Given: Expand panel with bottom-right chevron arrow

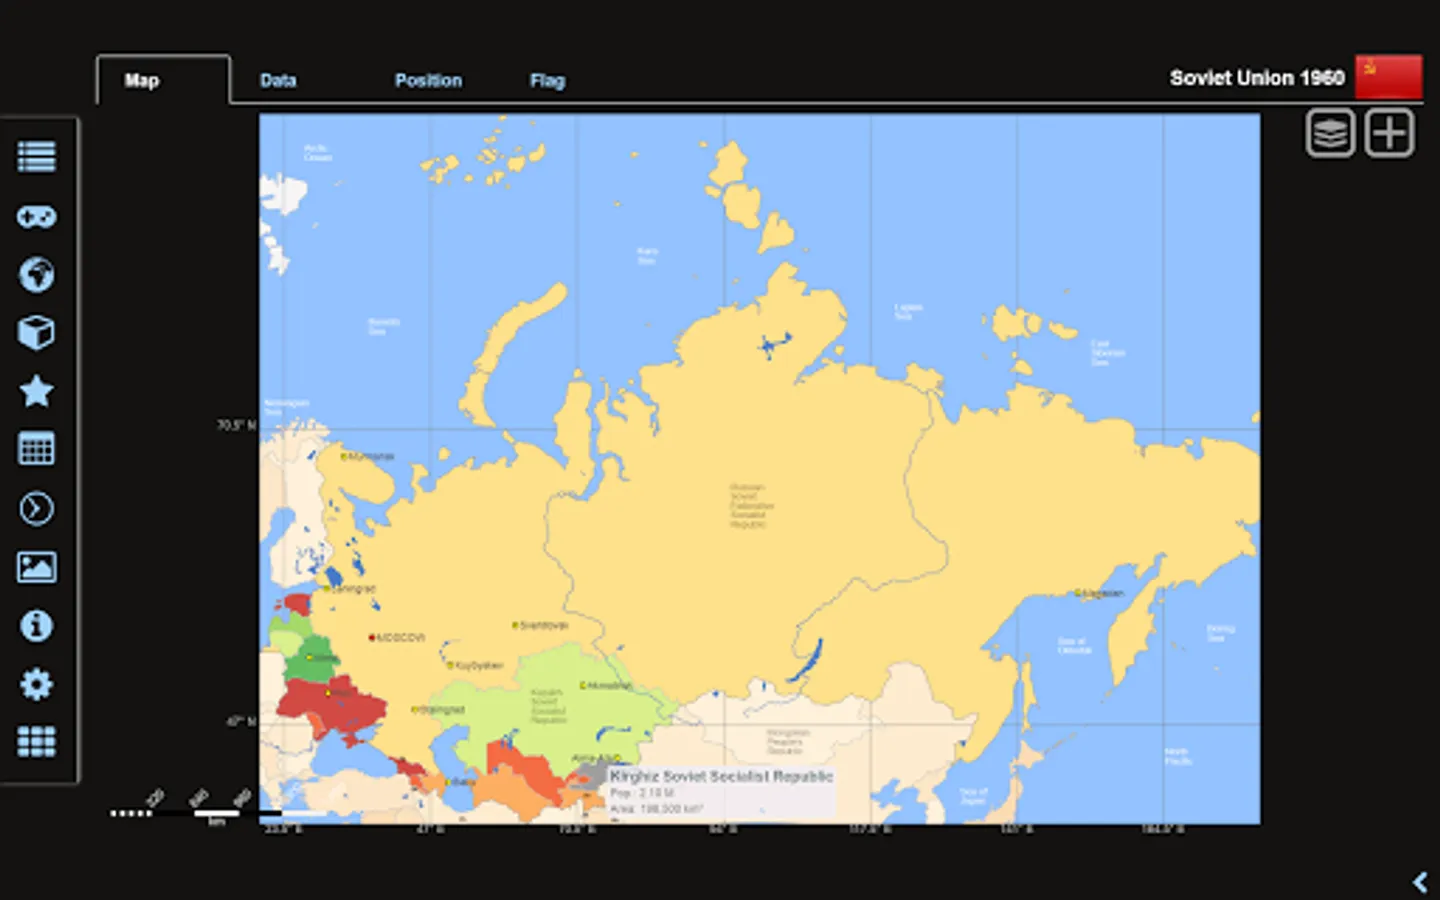Looking at the screenshot, I should coord(1420,882).
